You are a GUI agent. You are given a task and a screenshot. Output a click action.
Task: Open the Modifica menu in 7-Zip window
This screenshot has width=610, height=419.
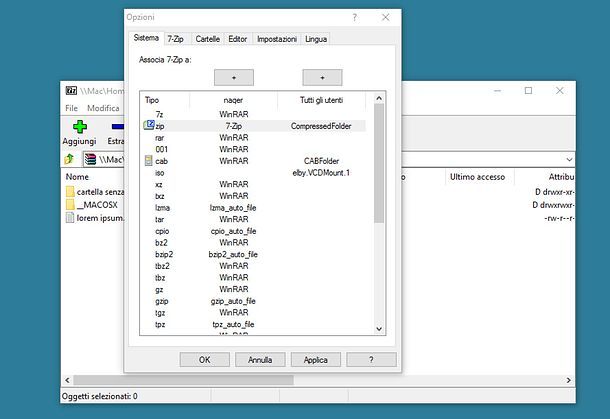(x=103, y=108)
